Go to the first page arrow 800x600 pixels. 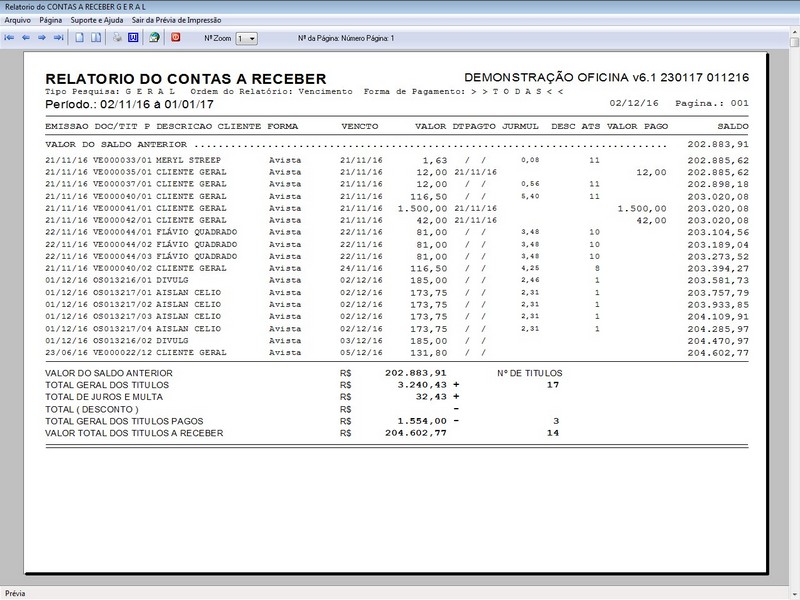(9, 38)
